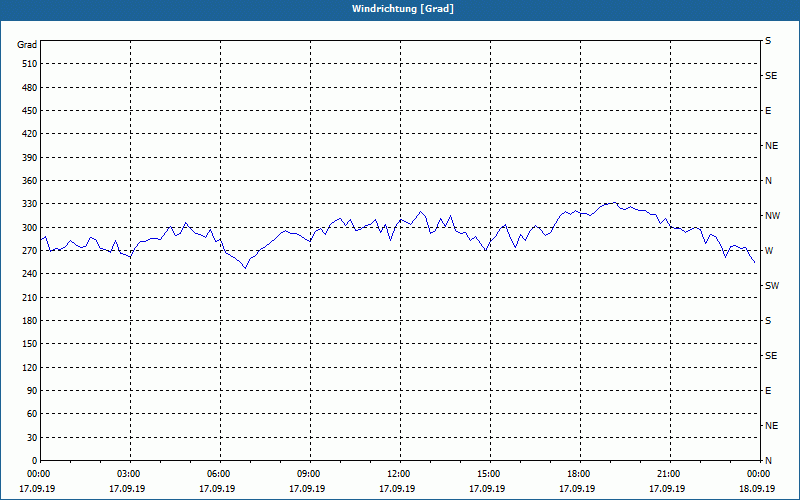Click the 240 value on left axis
This screenshot has width=800, height=500.
click(x=30, y=274)
